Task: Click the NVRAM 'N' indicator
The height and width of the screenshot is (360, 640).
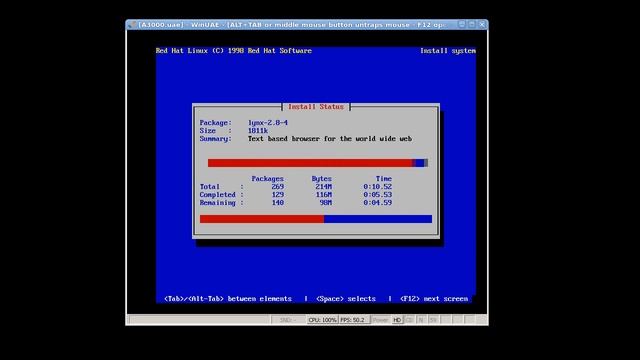Action: click(421, 320)
